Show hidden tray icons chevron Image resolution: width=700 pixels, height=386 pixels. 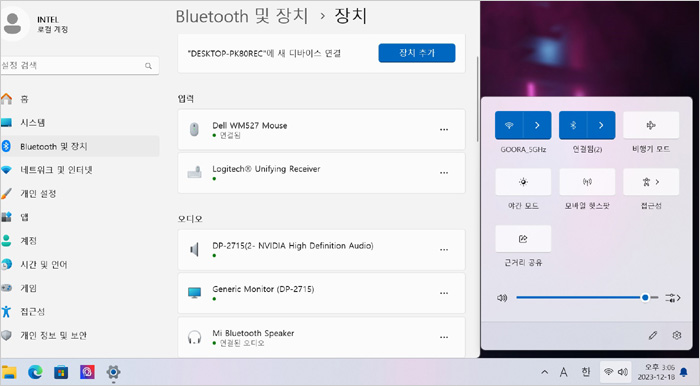tap(545, 372)
